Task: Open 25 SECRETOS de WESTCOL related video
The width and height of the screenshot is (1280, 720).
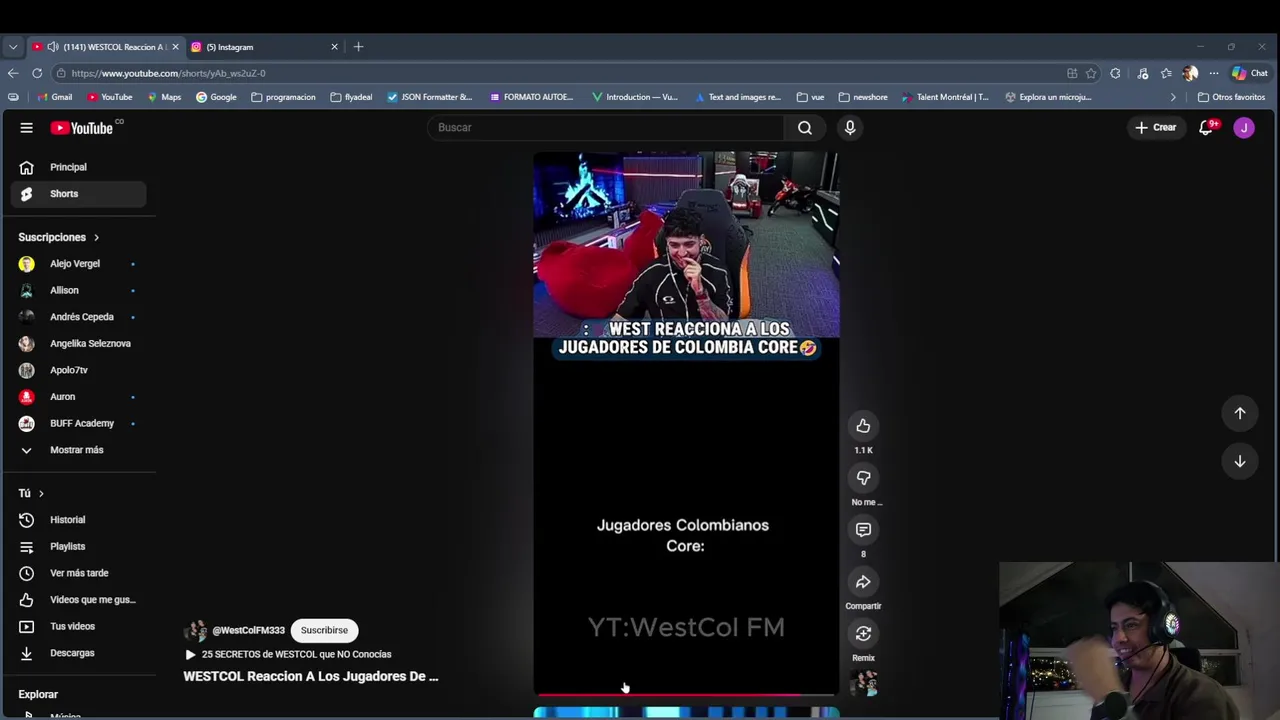Action: pos(288,655)
